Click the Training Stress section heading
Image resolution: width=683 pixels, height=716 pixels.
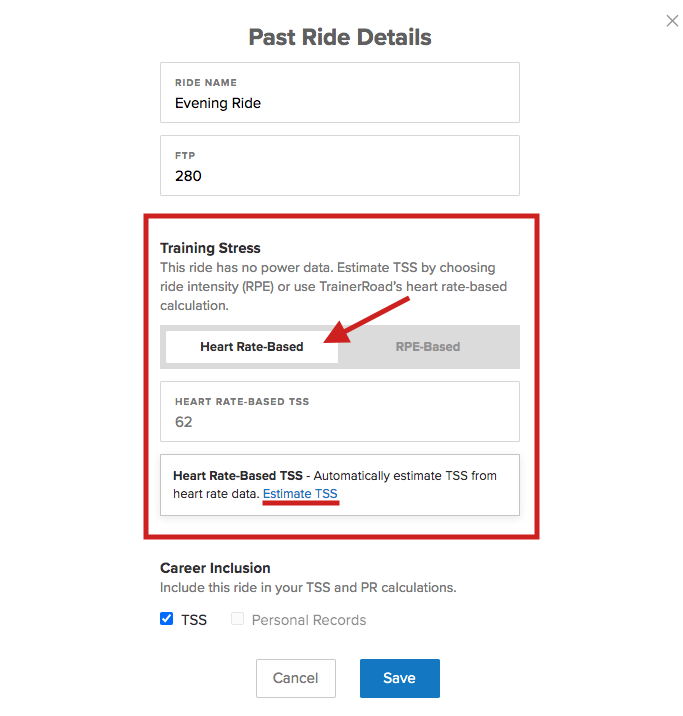tap(210, 248)
